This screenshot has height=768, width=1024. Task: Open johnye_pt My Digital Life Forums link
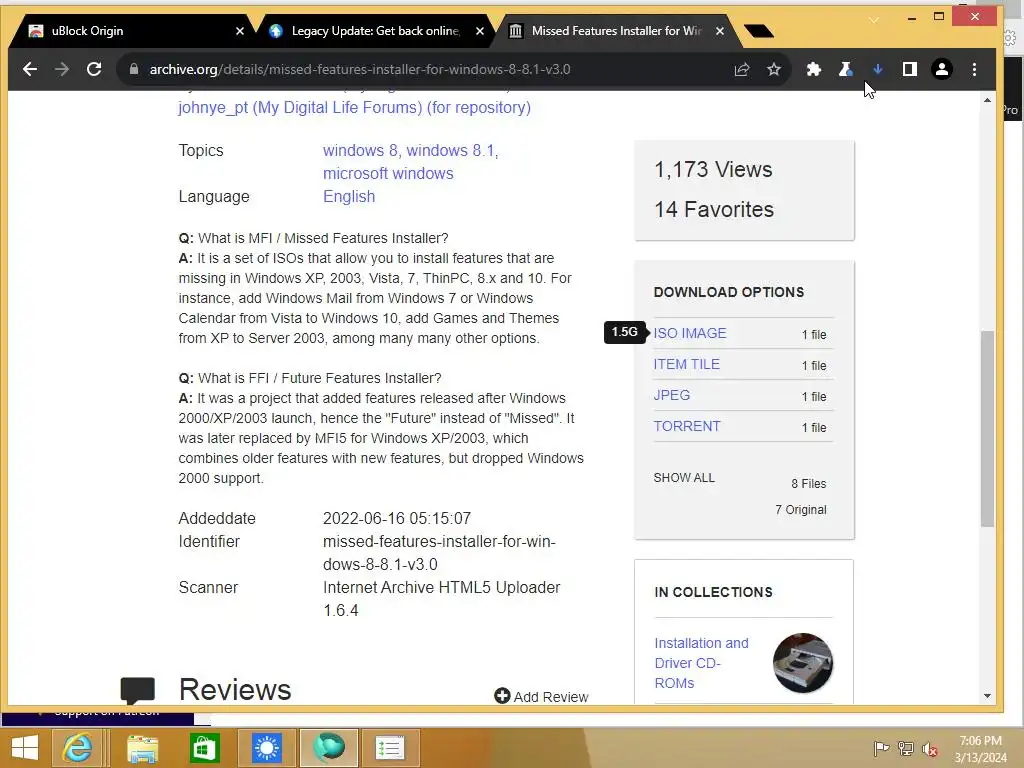[354, 107]
